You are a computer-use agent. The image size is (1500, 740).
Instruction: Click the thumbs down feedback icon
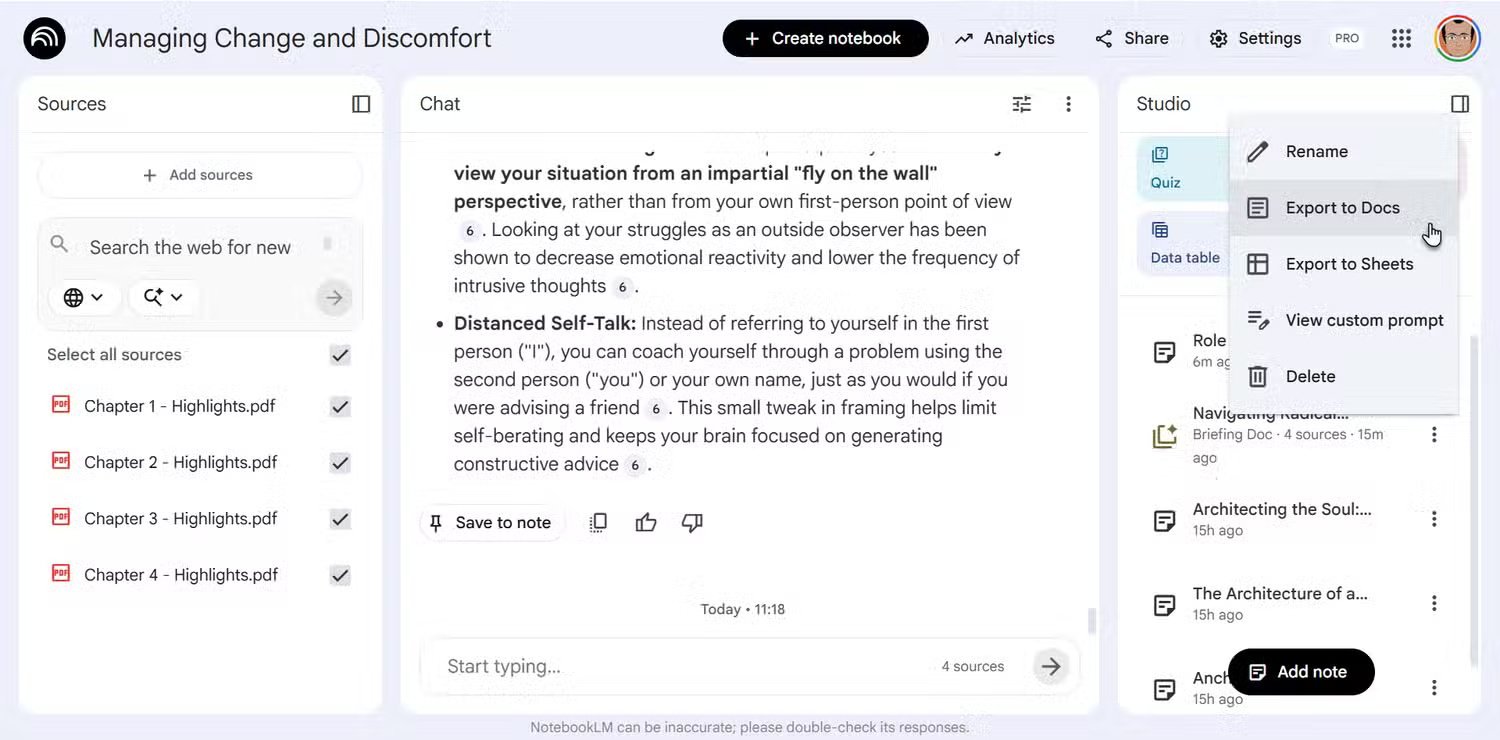pyautogui.click(x=692, y=522)
